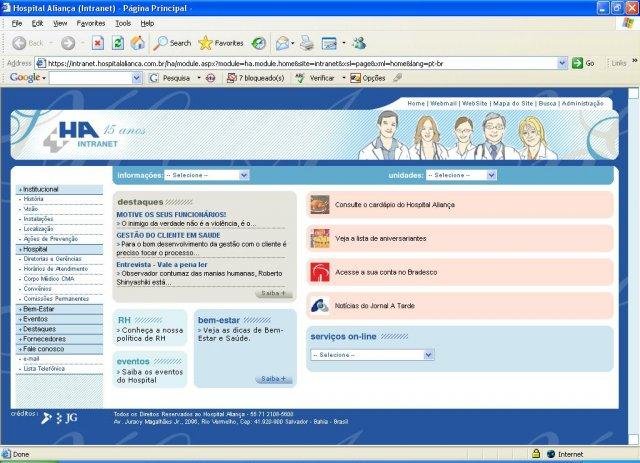
Task: Open the Mail button dropdown arrow
Action: (293, 43)
